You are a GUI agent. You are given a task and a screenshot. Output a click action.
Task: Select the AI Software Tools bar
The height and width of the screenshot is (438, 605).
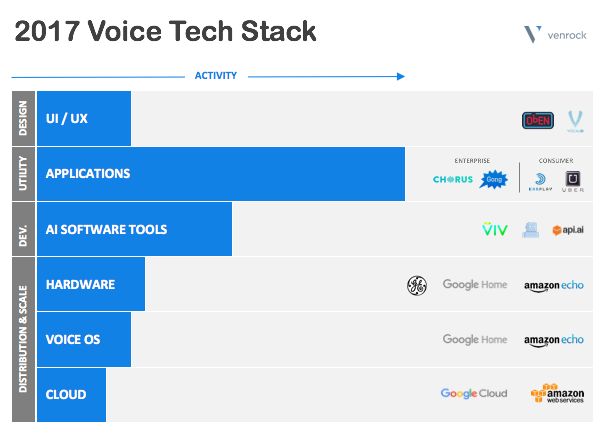click(x=134, y=229)
